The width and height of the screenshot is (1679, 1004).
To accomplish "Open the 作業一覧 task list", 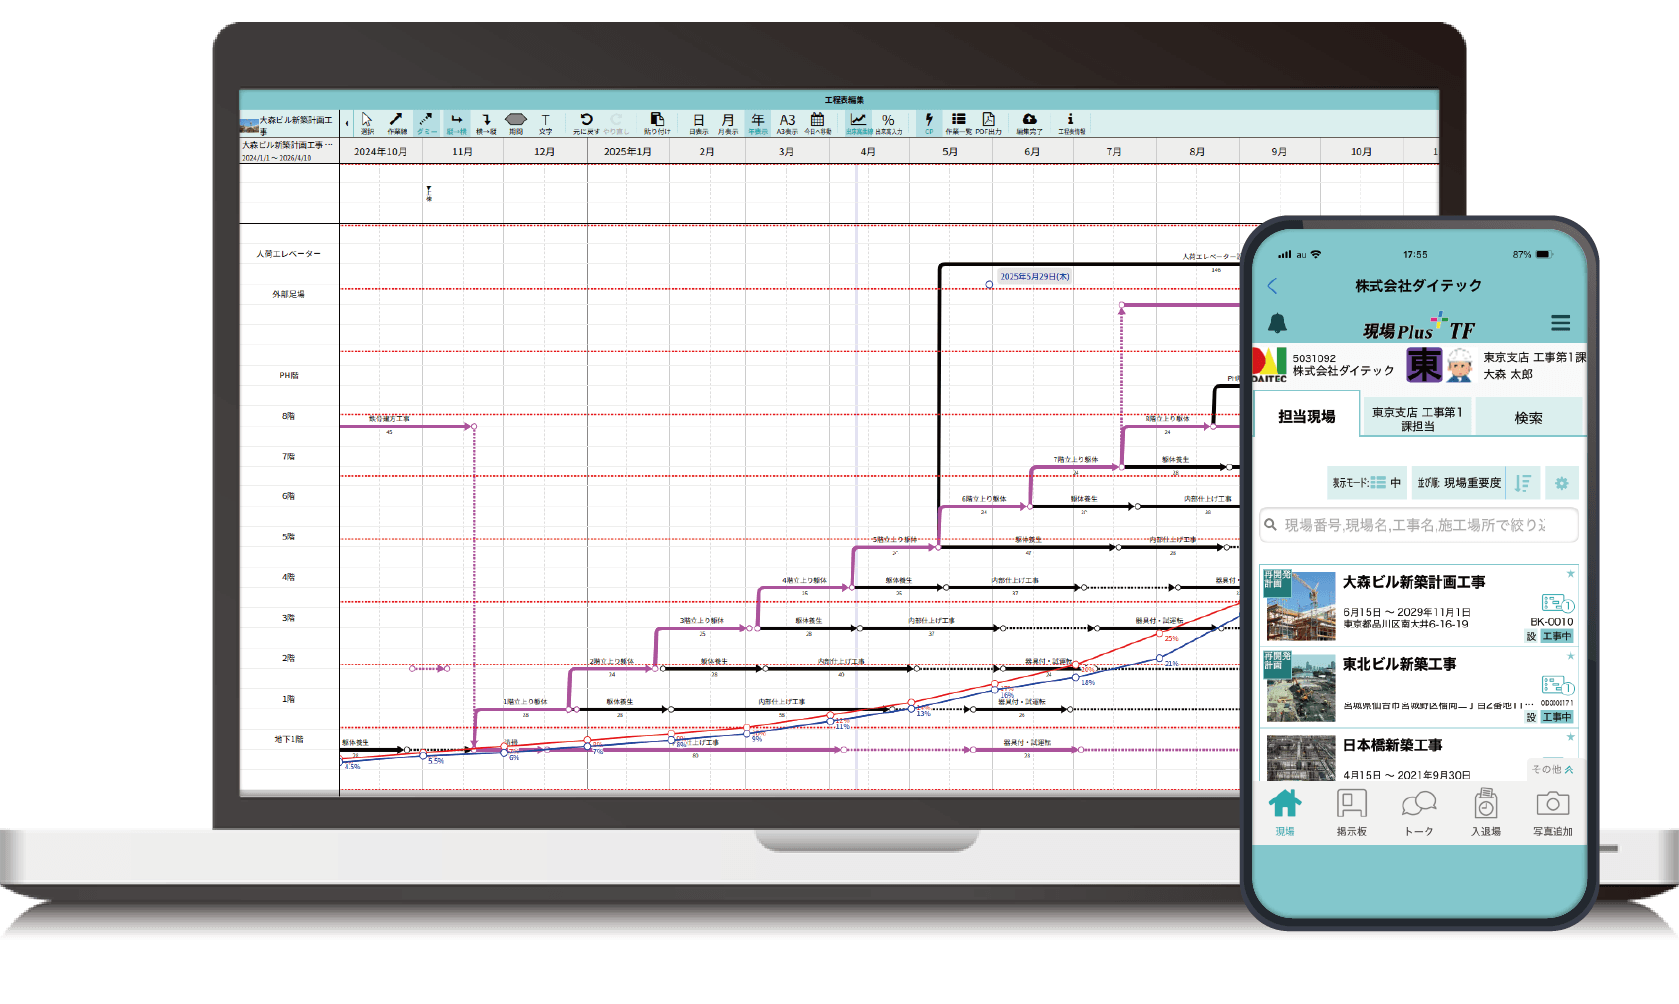I will tap(959, 123).
